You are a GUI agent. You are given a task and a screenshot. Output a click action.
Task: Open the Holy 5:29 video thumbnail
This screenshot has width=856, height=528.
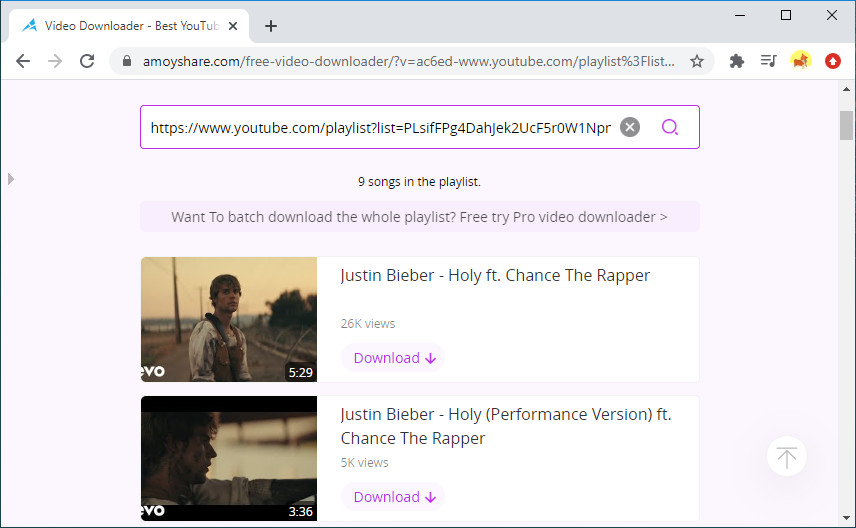(x=229, y=319)
